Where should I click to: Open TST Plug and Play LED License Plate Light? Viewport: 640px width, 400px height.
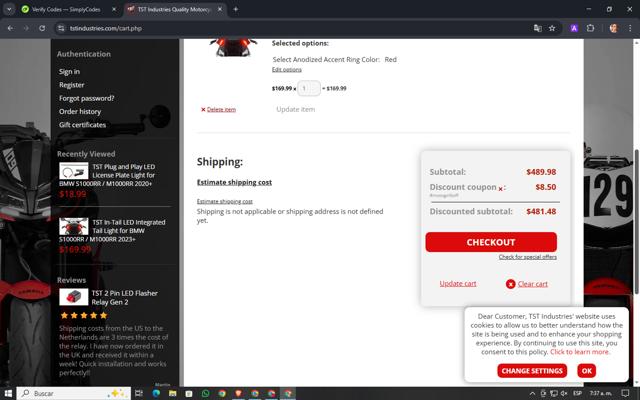(x=107, y=175)
